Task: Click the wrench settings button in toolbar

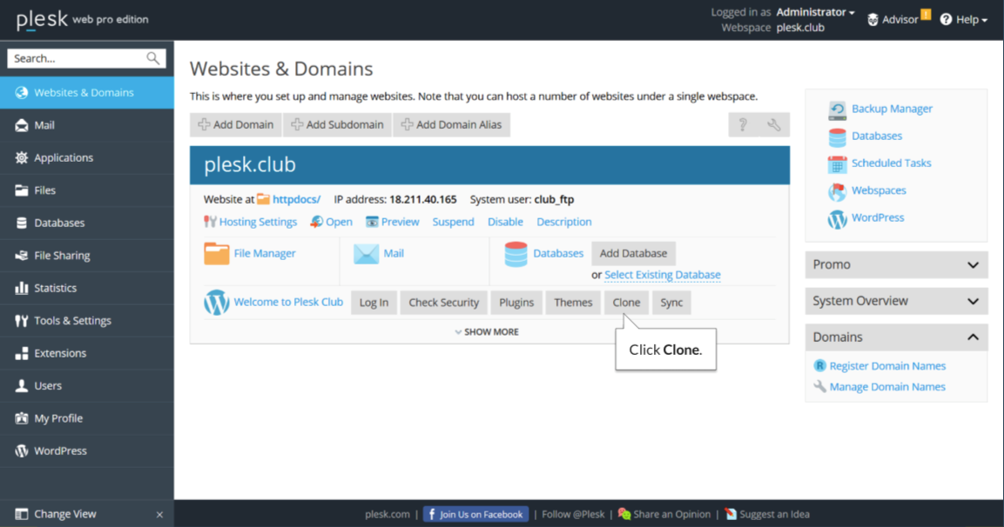Action: (x=774, y=124)
